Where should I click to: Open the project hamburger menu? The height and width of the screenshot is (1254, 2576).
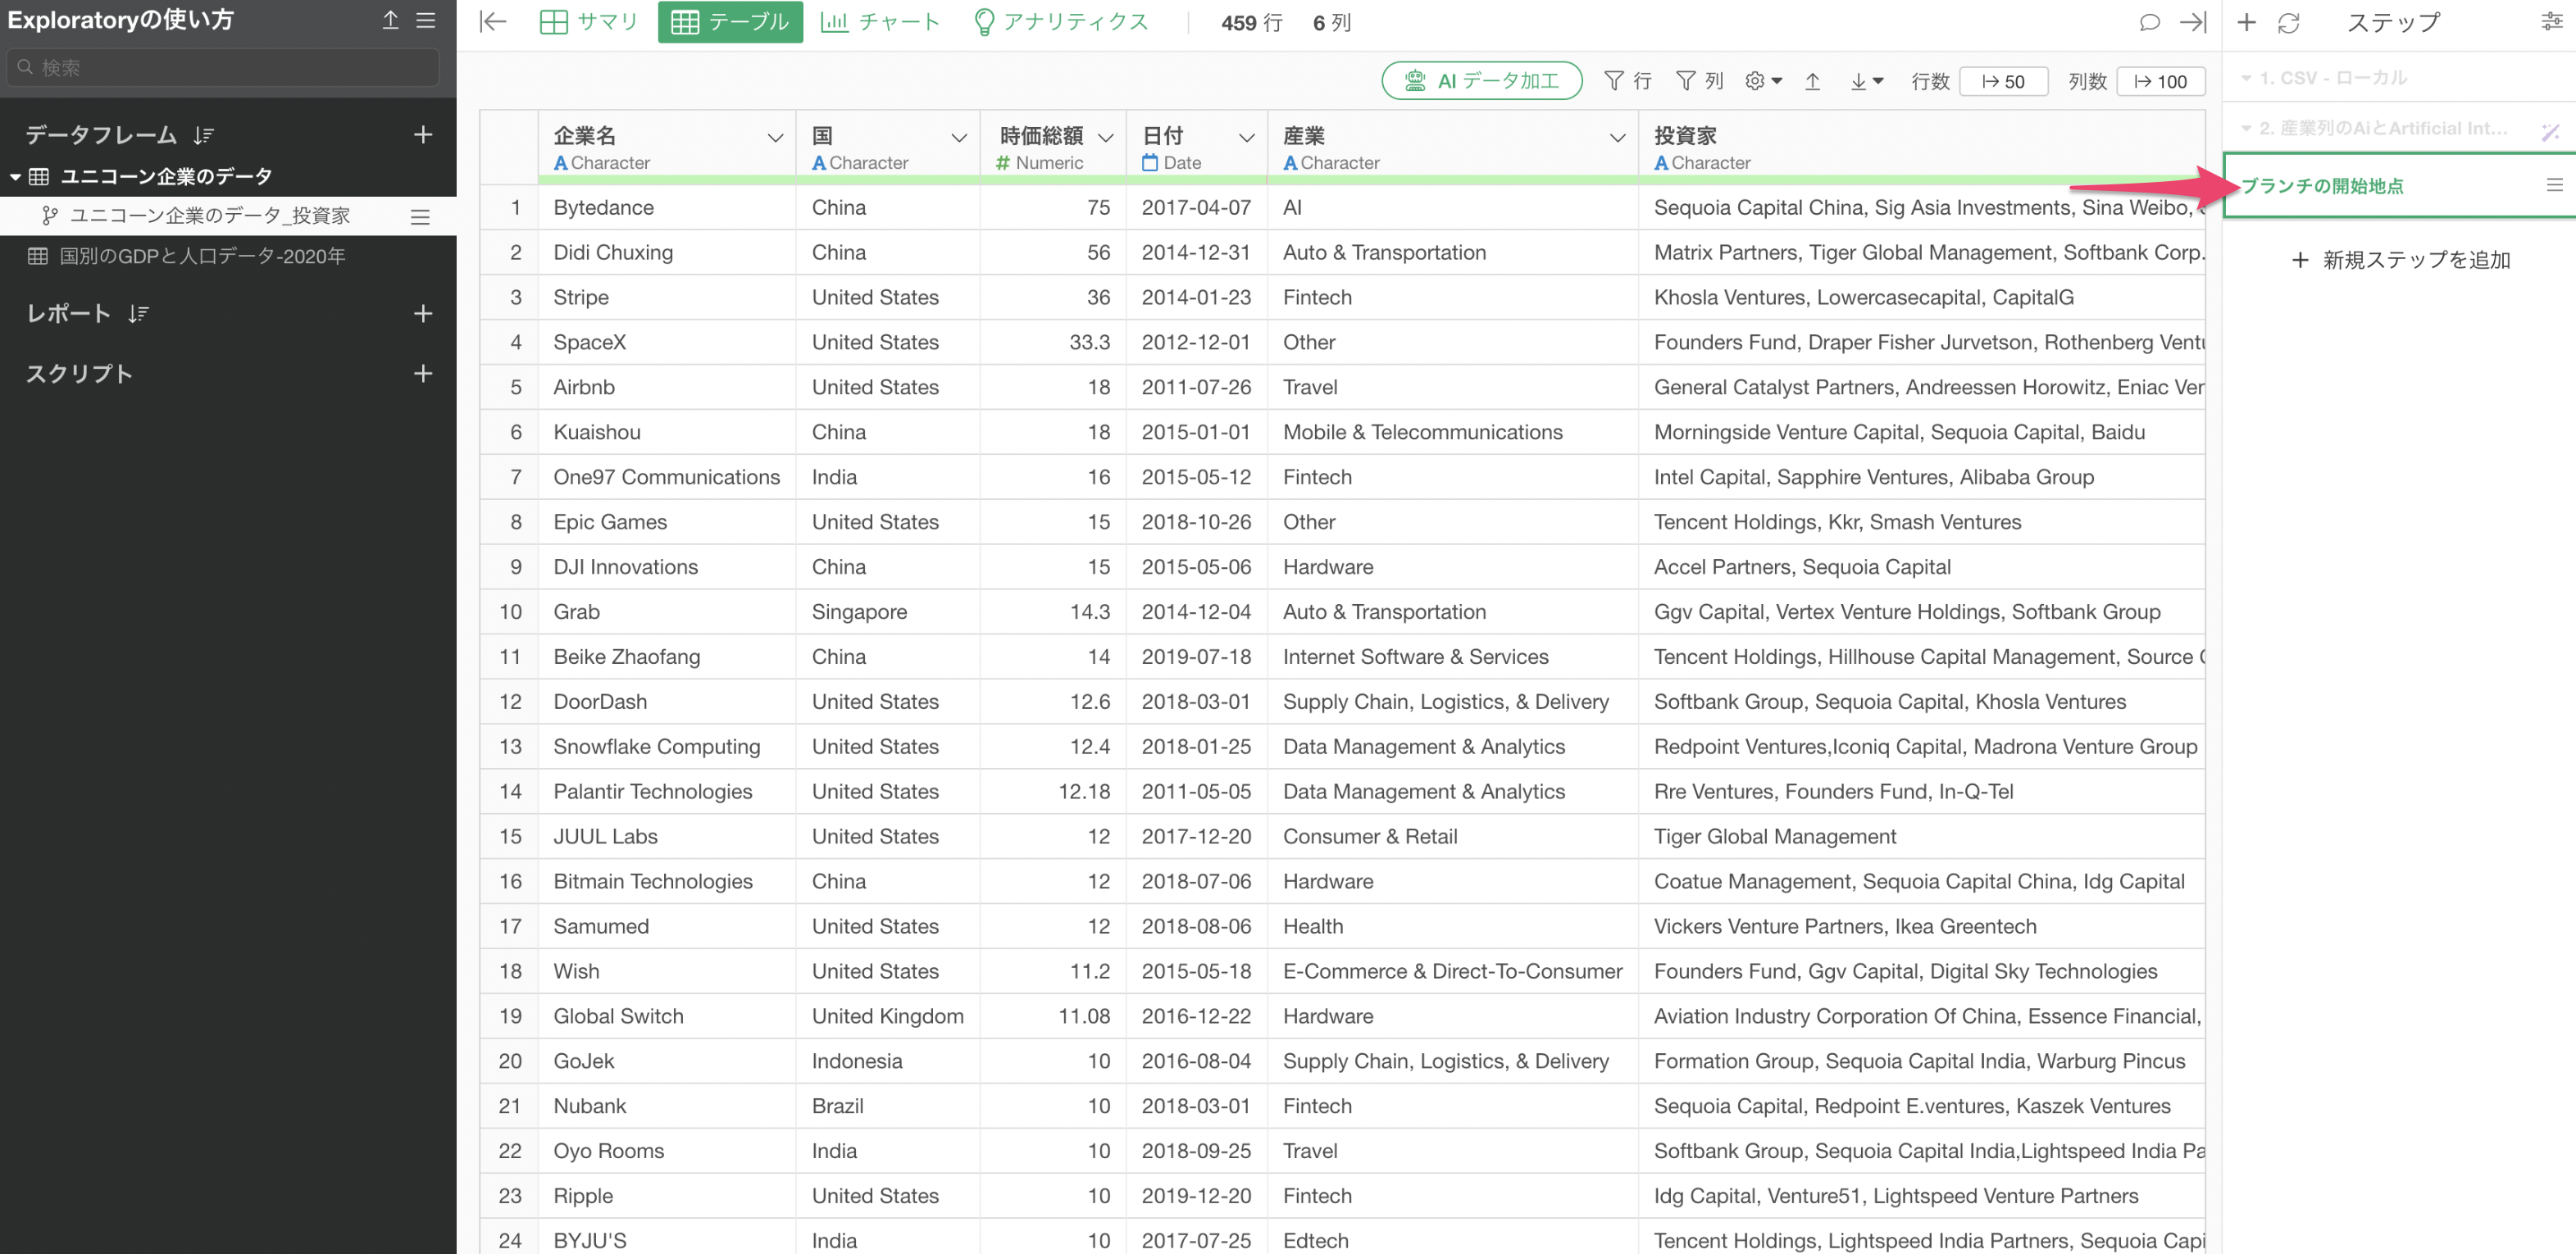(x=426, y=20)
